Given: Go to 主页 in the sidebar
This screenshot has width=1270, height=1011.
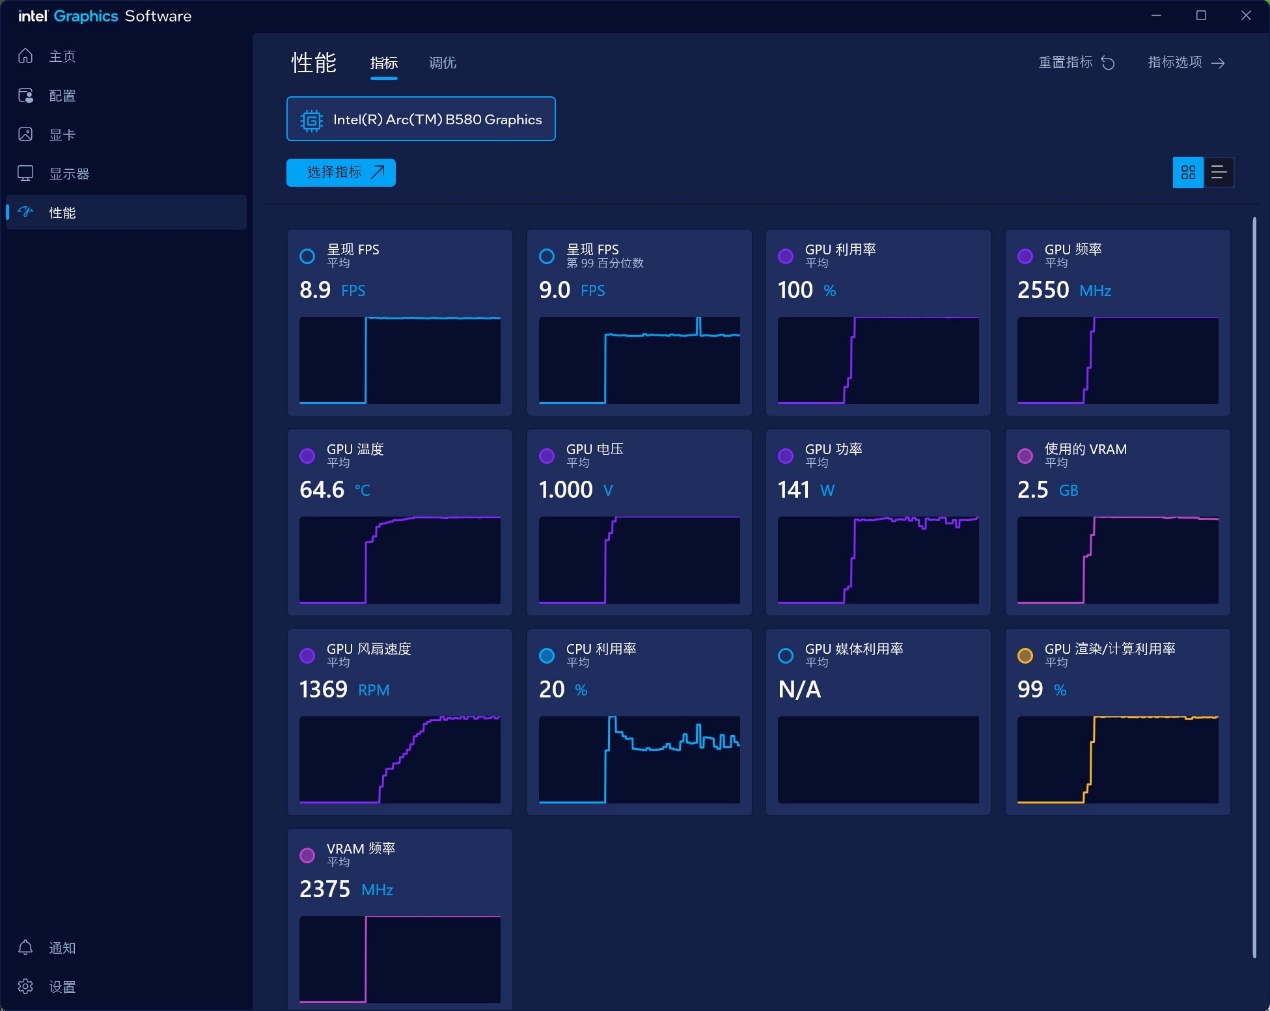Looking at the screenshot, I should point(126,56).
